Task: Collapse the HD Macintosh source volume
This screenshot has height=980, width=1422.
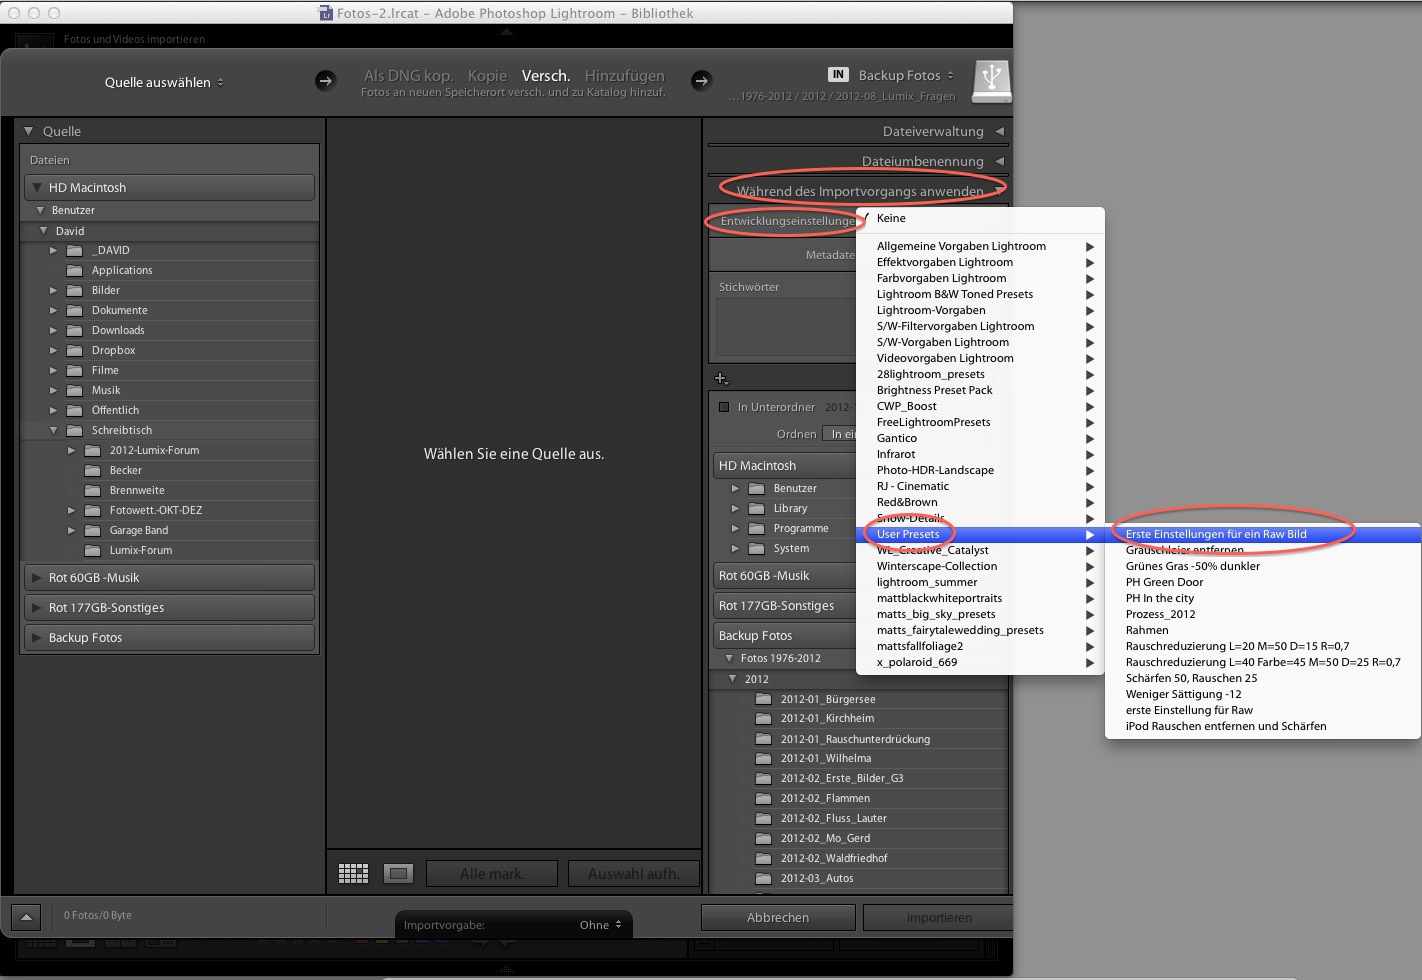Action: point(37,187)
